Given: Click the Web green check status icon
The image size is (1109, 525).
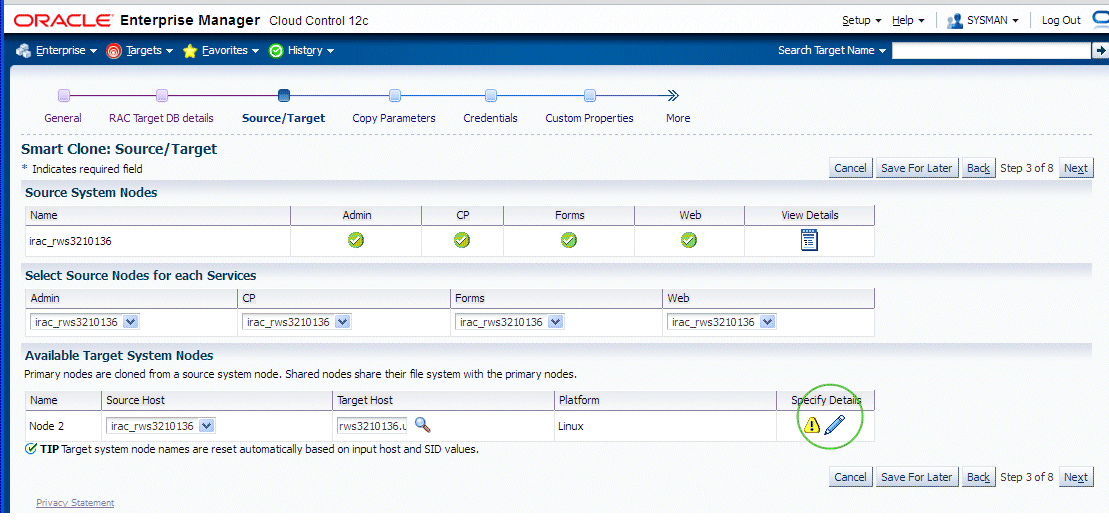Looking at the screenshot, I should [x=689, y=241].
